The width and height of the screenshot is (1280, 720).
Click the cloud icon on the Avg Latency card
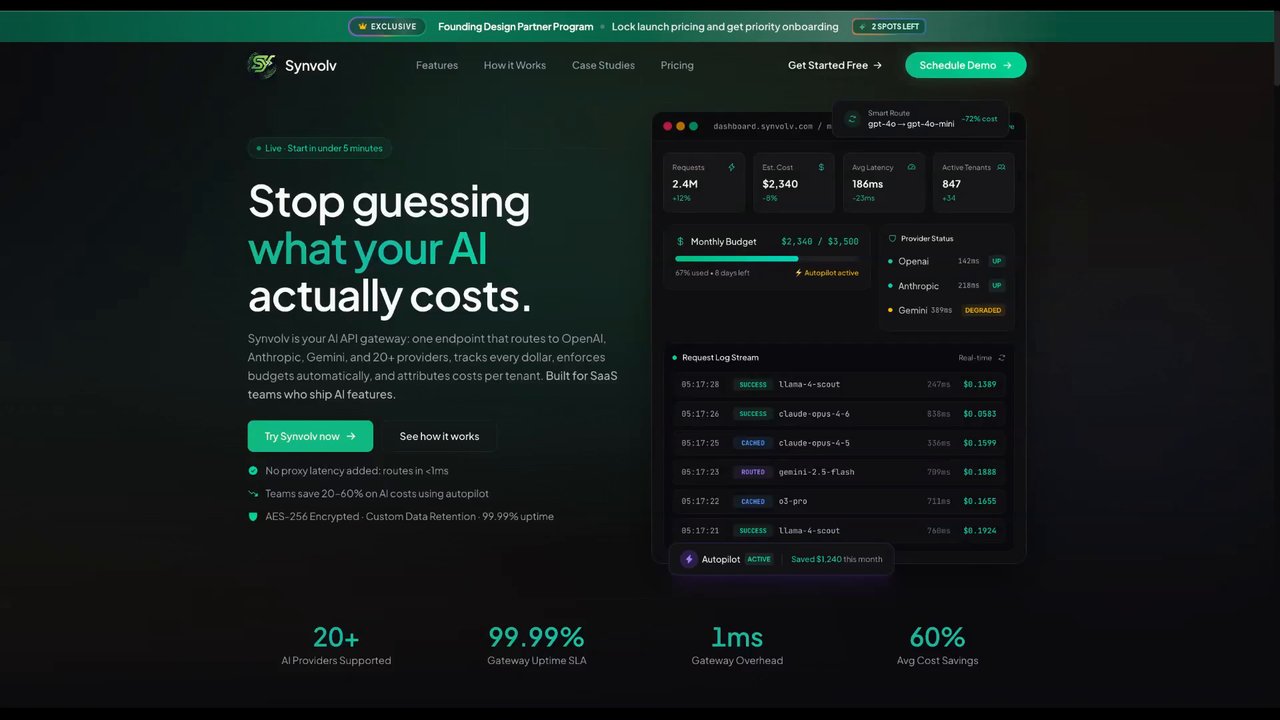911,167
